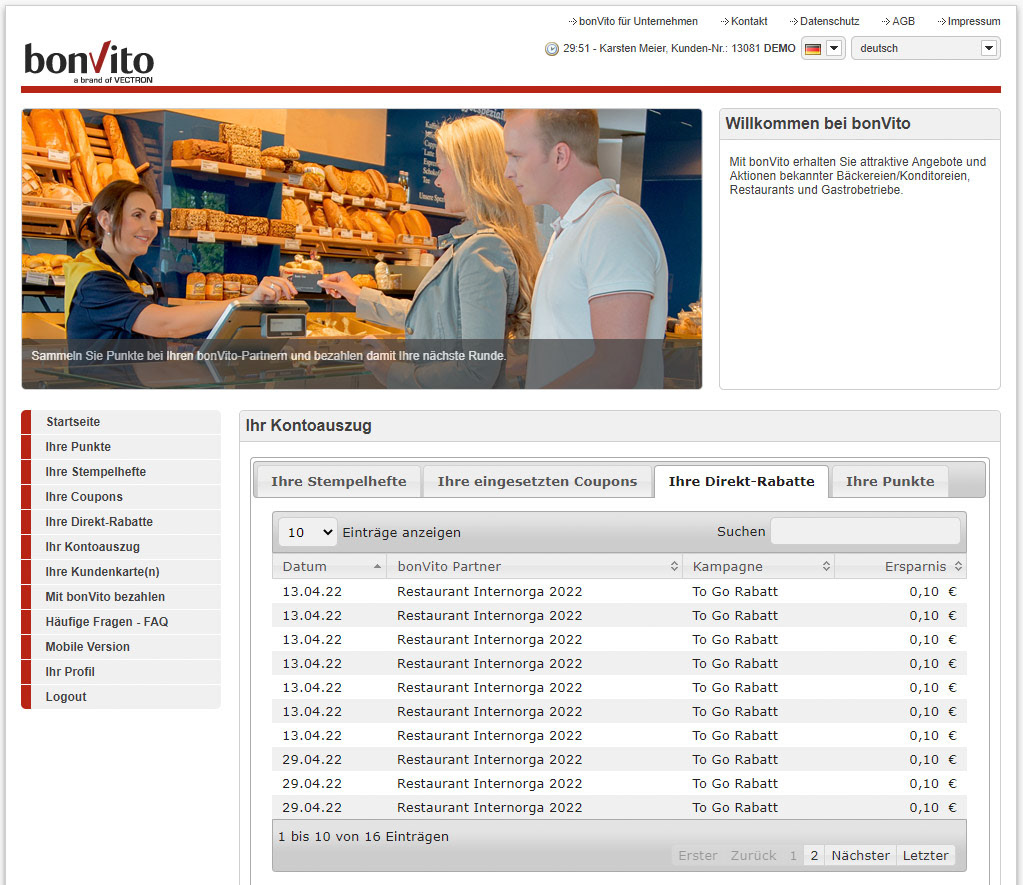Click the bakery banner image
Screen dimensions: 1023x885
[362, 249]
